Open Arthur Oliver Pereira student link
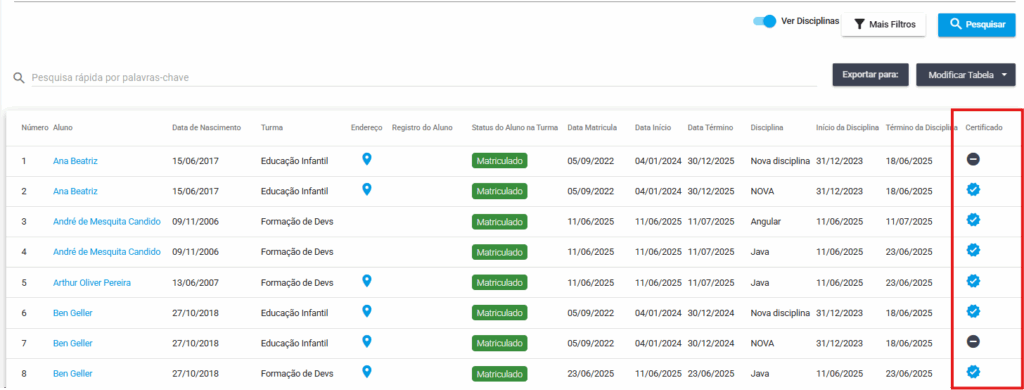The image size is (1024, 390). click(92, 283)
